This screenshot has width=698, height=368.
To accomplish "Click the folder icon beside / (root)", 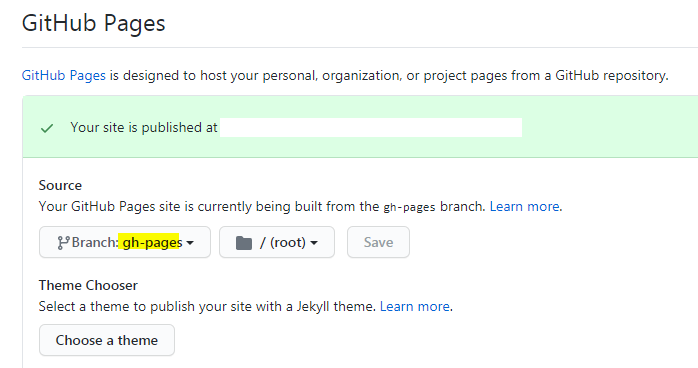I will (244, 243).
